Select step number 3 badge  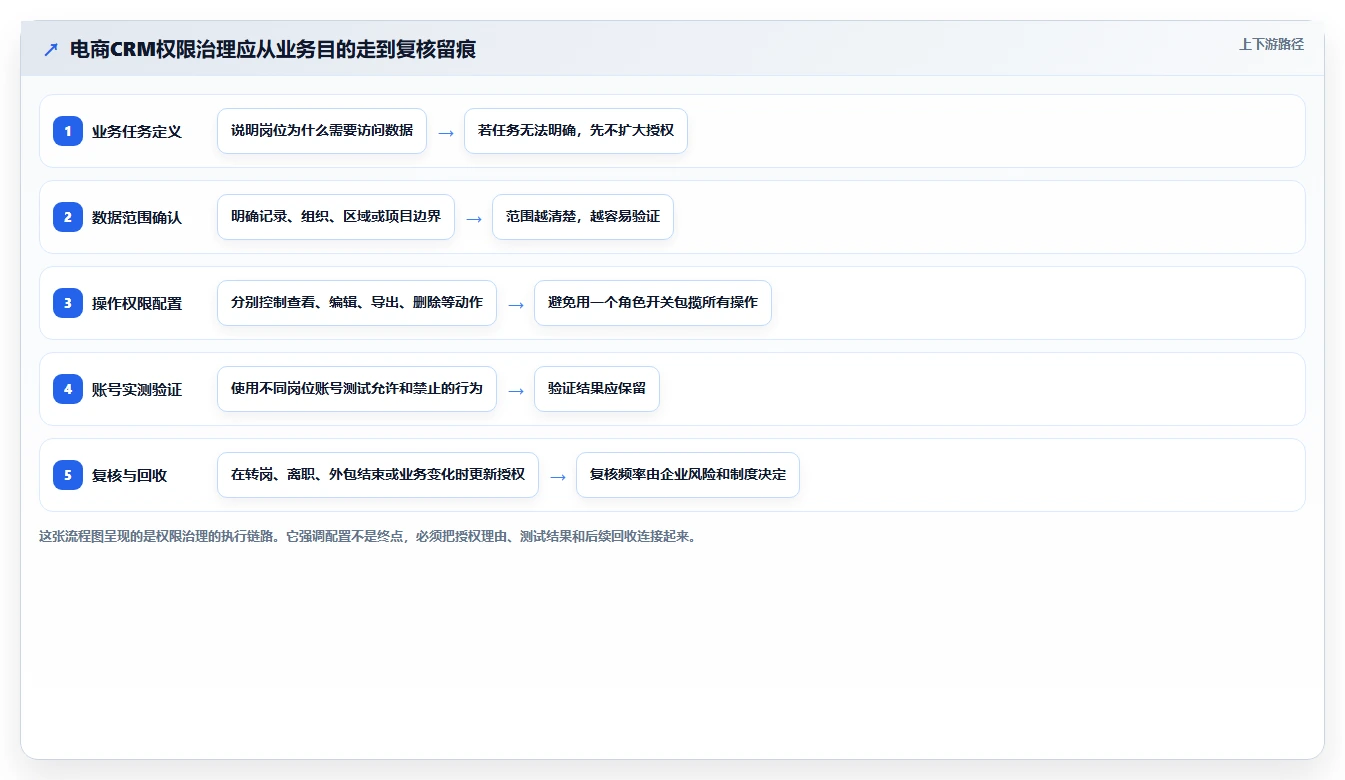[68, 302]
